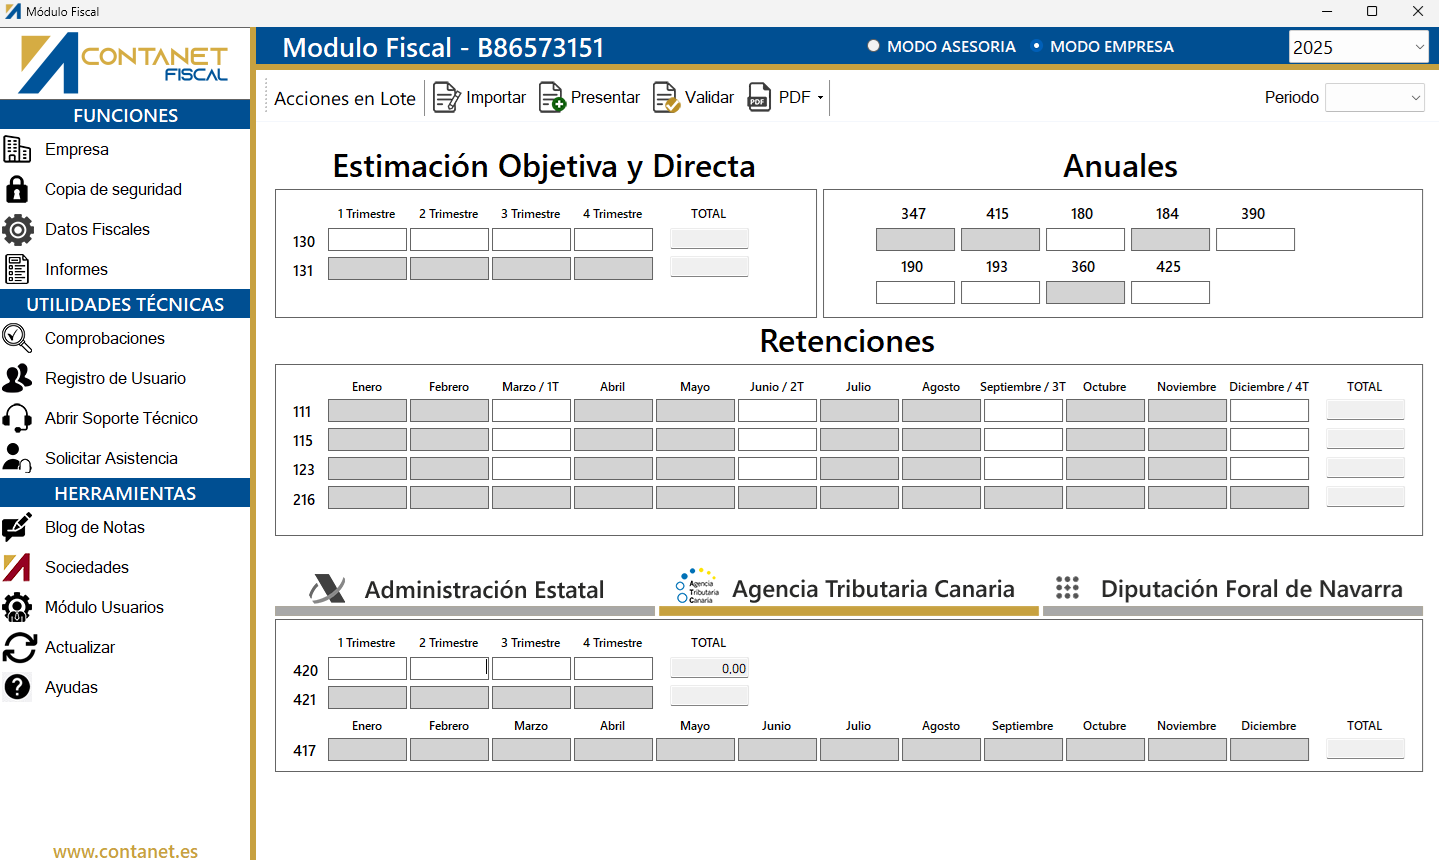The width and height of the screenshot is (1439, 860).
Task: Click Copia de seguridad label
Action: [x=113, y=189]
